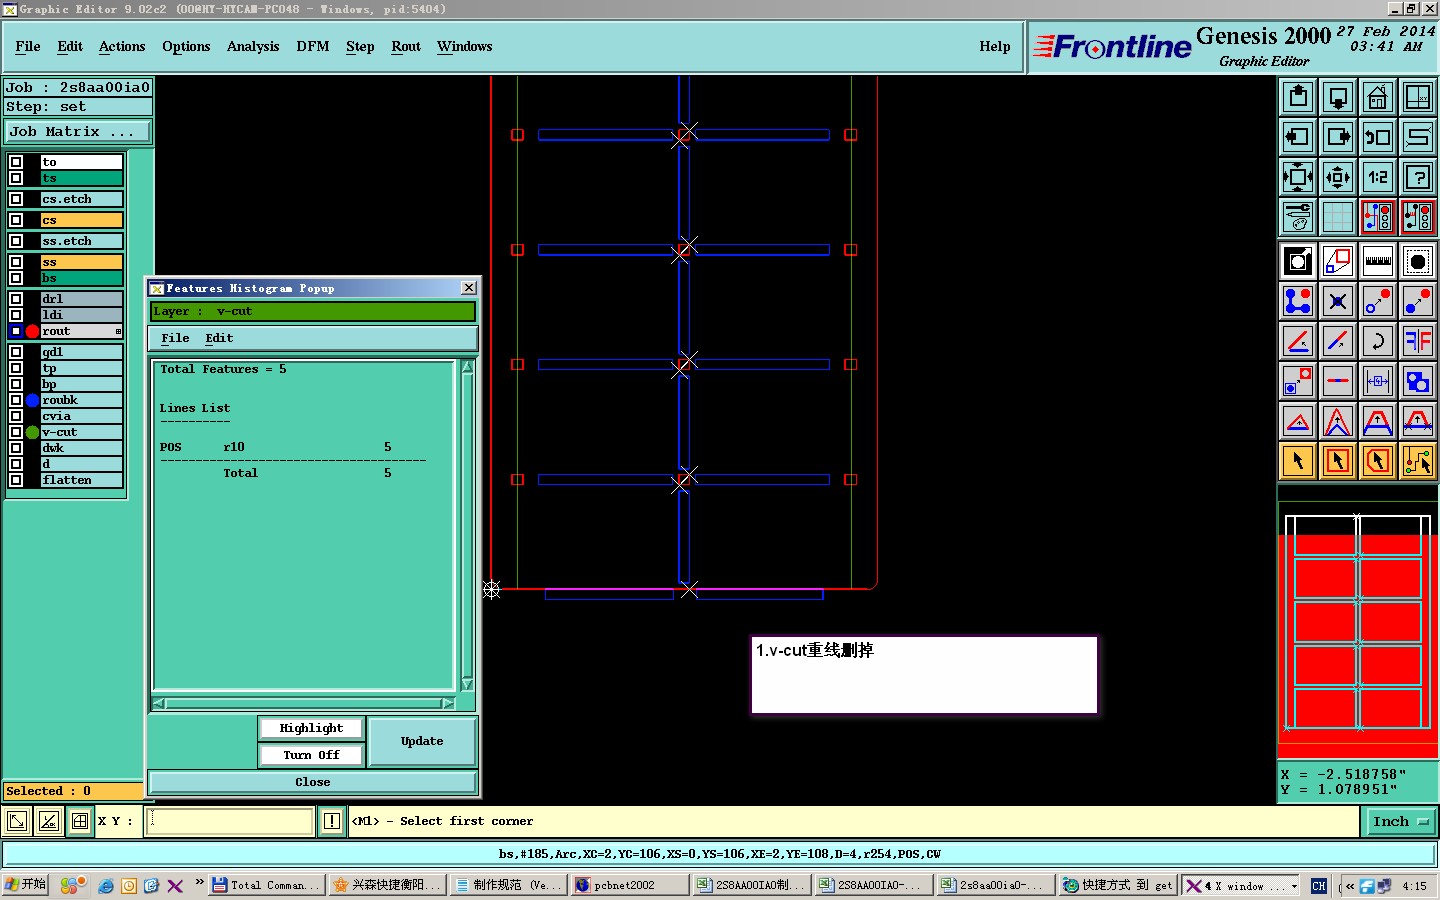Image resolution: width=1440 pixels, height=900 pixels.
Task: Toggle the checkbox for layer rout
Action: [16, 331]
